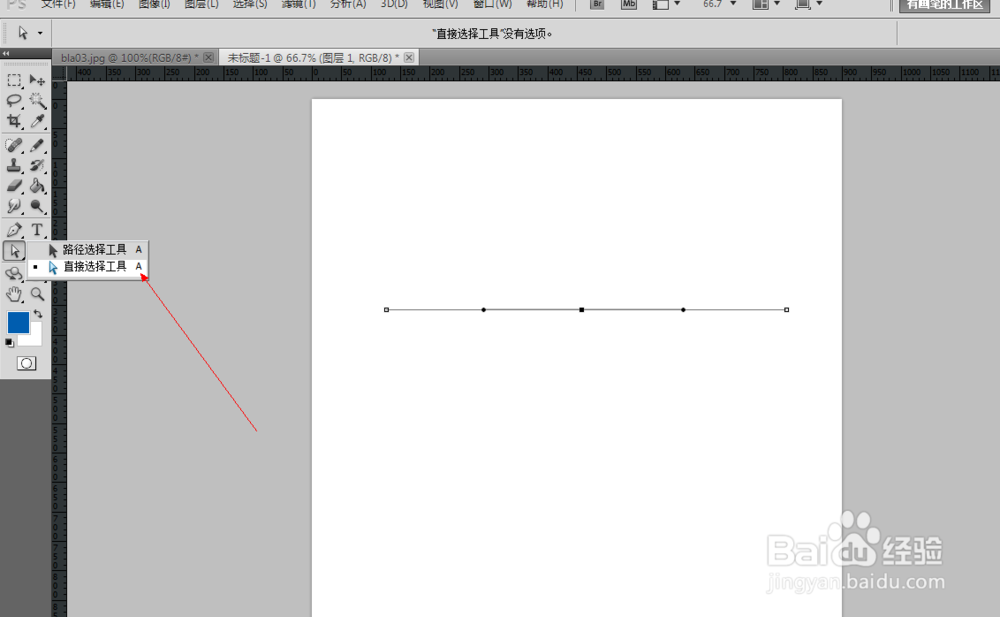Open the 编辑(E) menu

107,4
